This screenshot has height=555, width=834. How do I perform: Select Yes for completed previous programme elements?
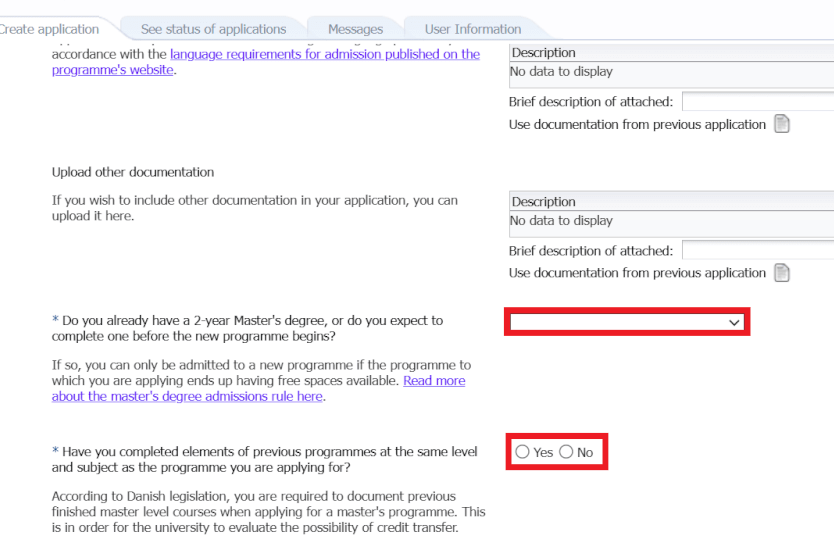pos(522,452)
